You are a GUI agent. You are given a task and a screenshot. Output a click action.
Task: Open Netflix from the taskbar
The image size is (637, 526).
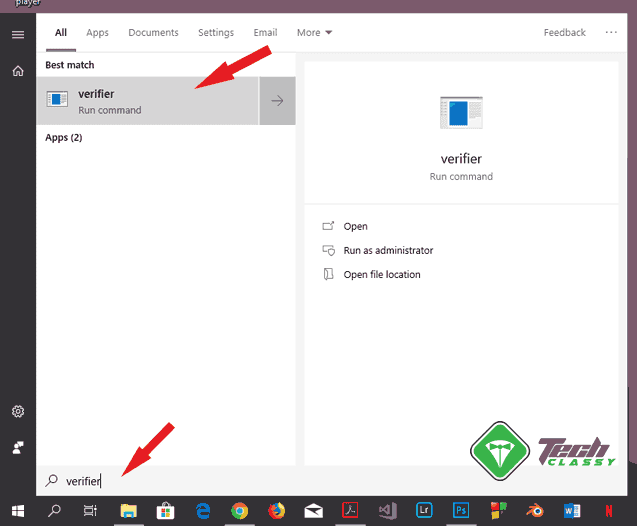click(x=609, y=511)
